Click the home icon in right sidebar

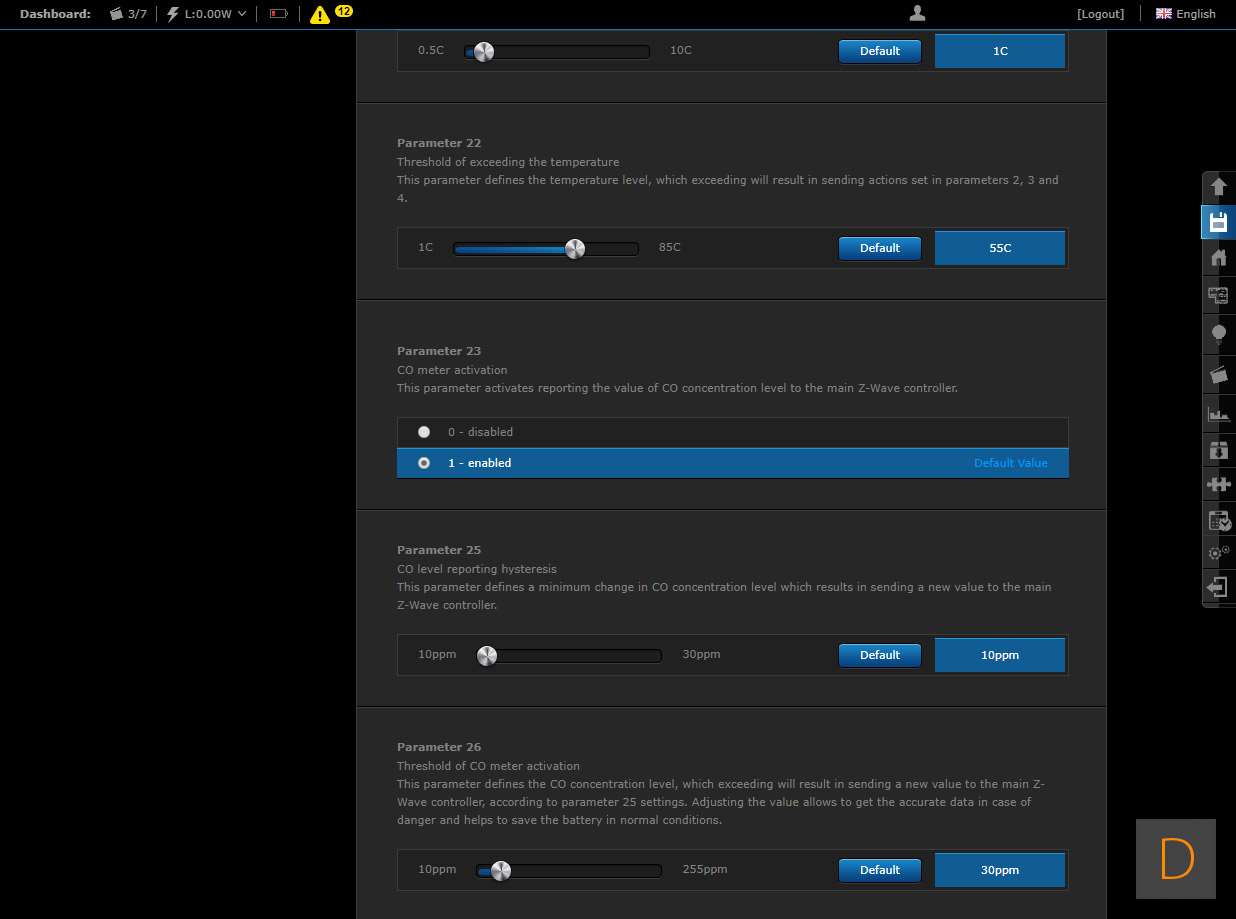click(1218, 258)
